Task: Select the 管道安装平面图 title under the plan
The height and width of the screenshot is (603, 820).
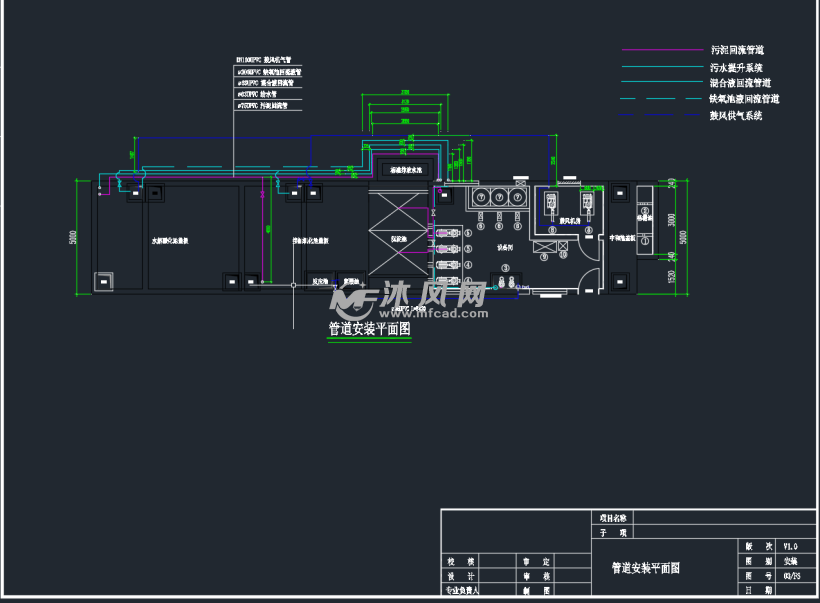Action: pyautogui.click(x=369, y=328)
